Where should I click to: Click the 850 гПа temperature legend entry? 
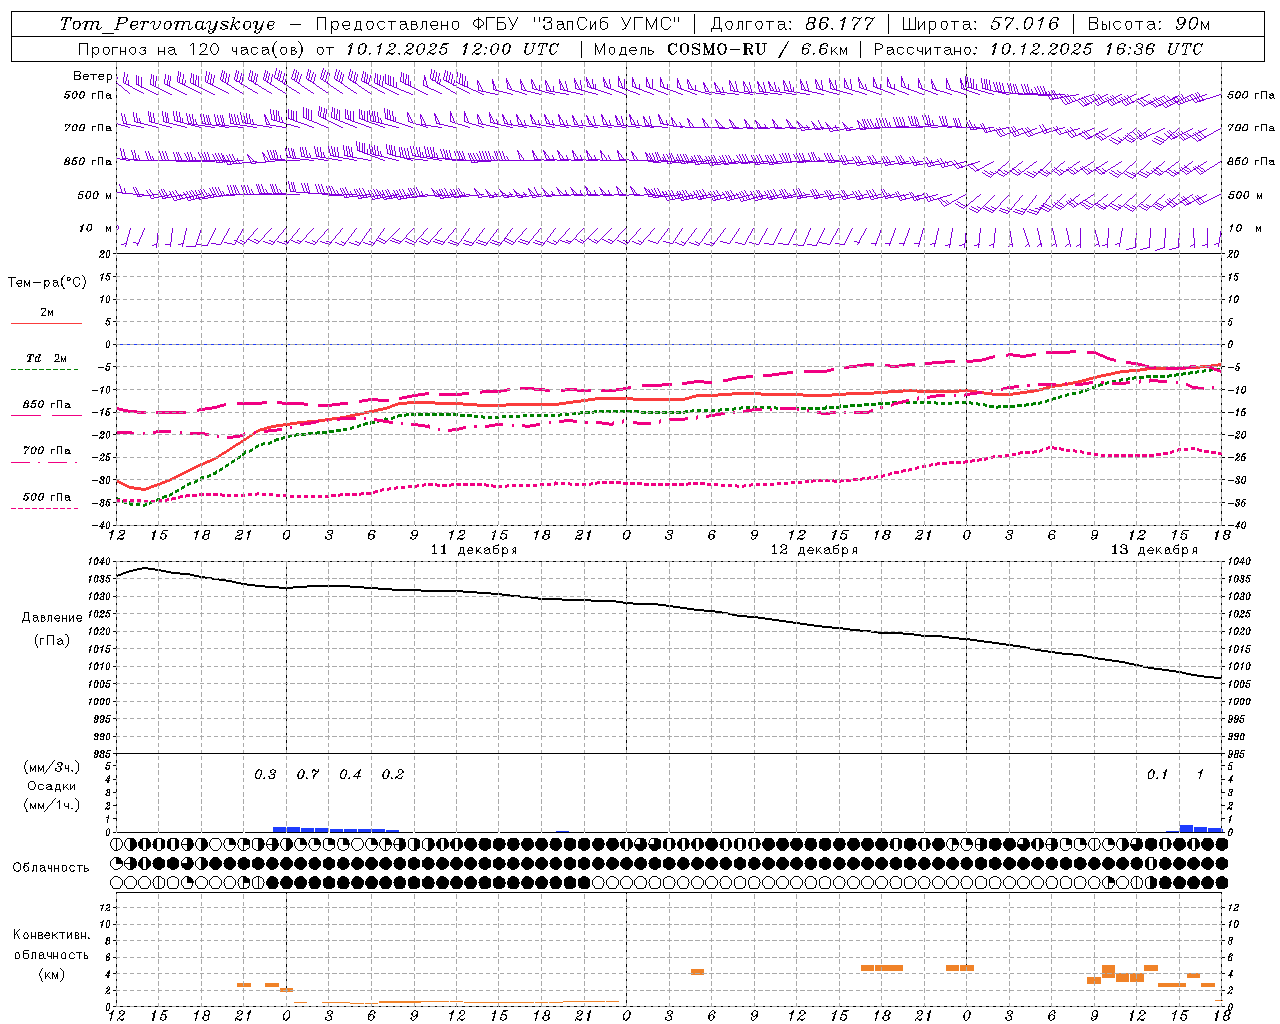pos(47,405)
